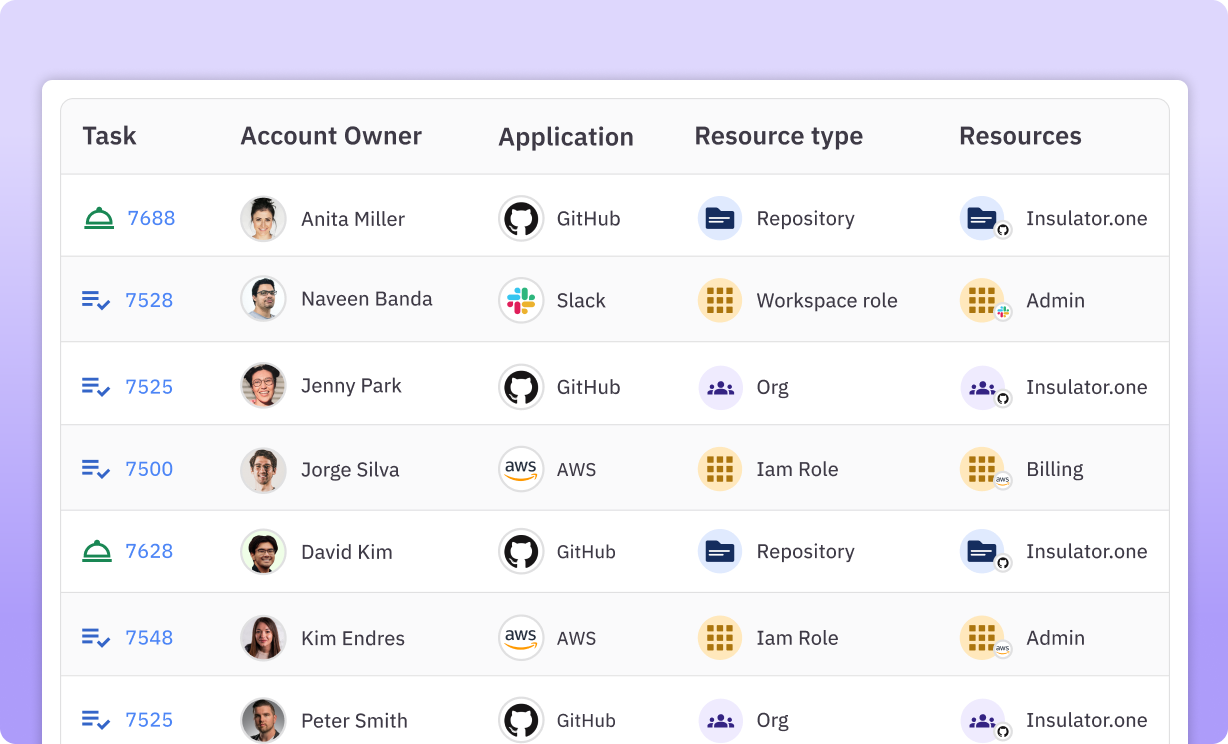Click the Org people icon in Jenny Park's row
Viewport: 1228px width, 744px height.
point(719,387)
